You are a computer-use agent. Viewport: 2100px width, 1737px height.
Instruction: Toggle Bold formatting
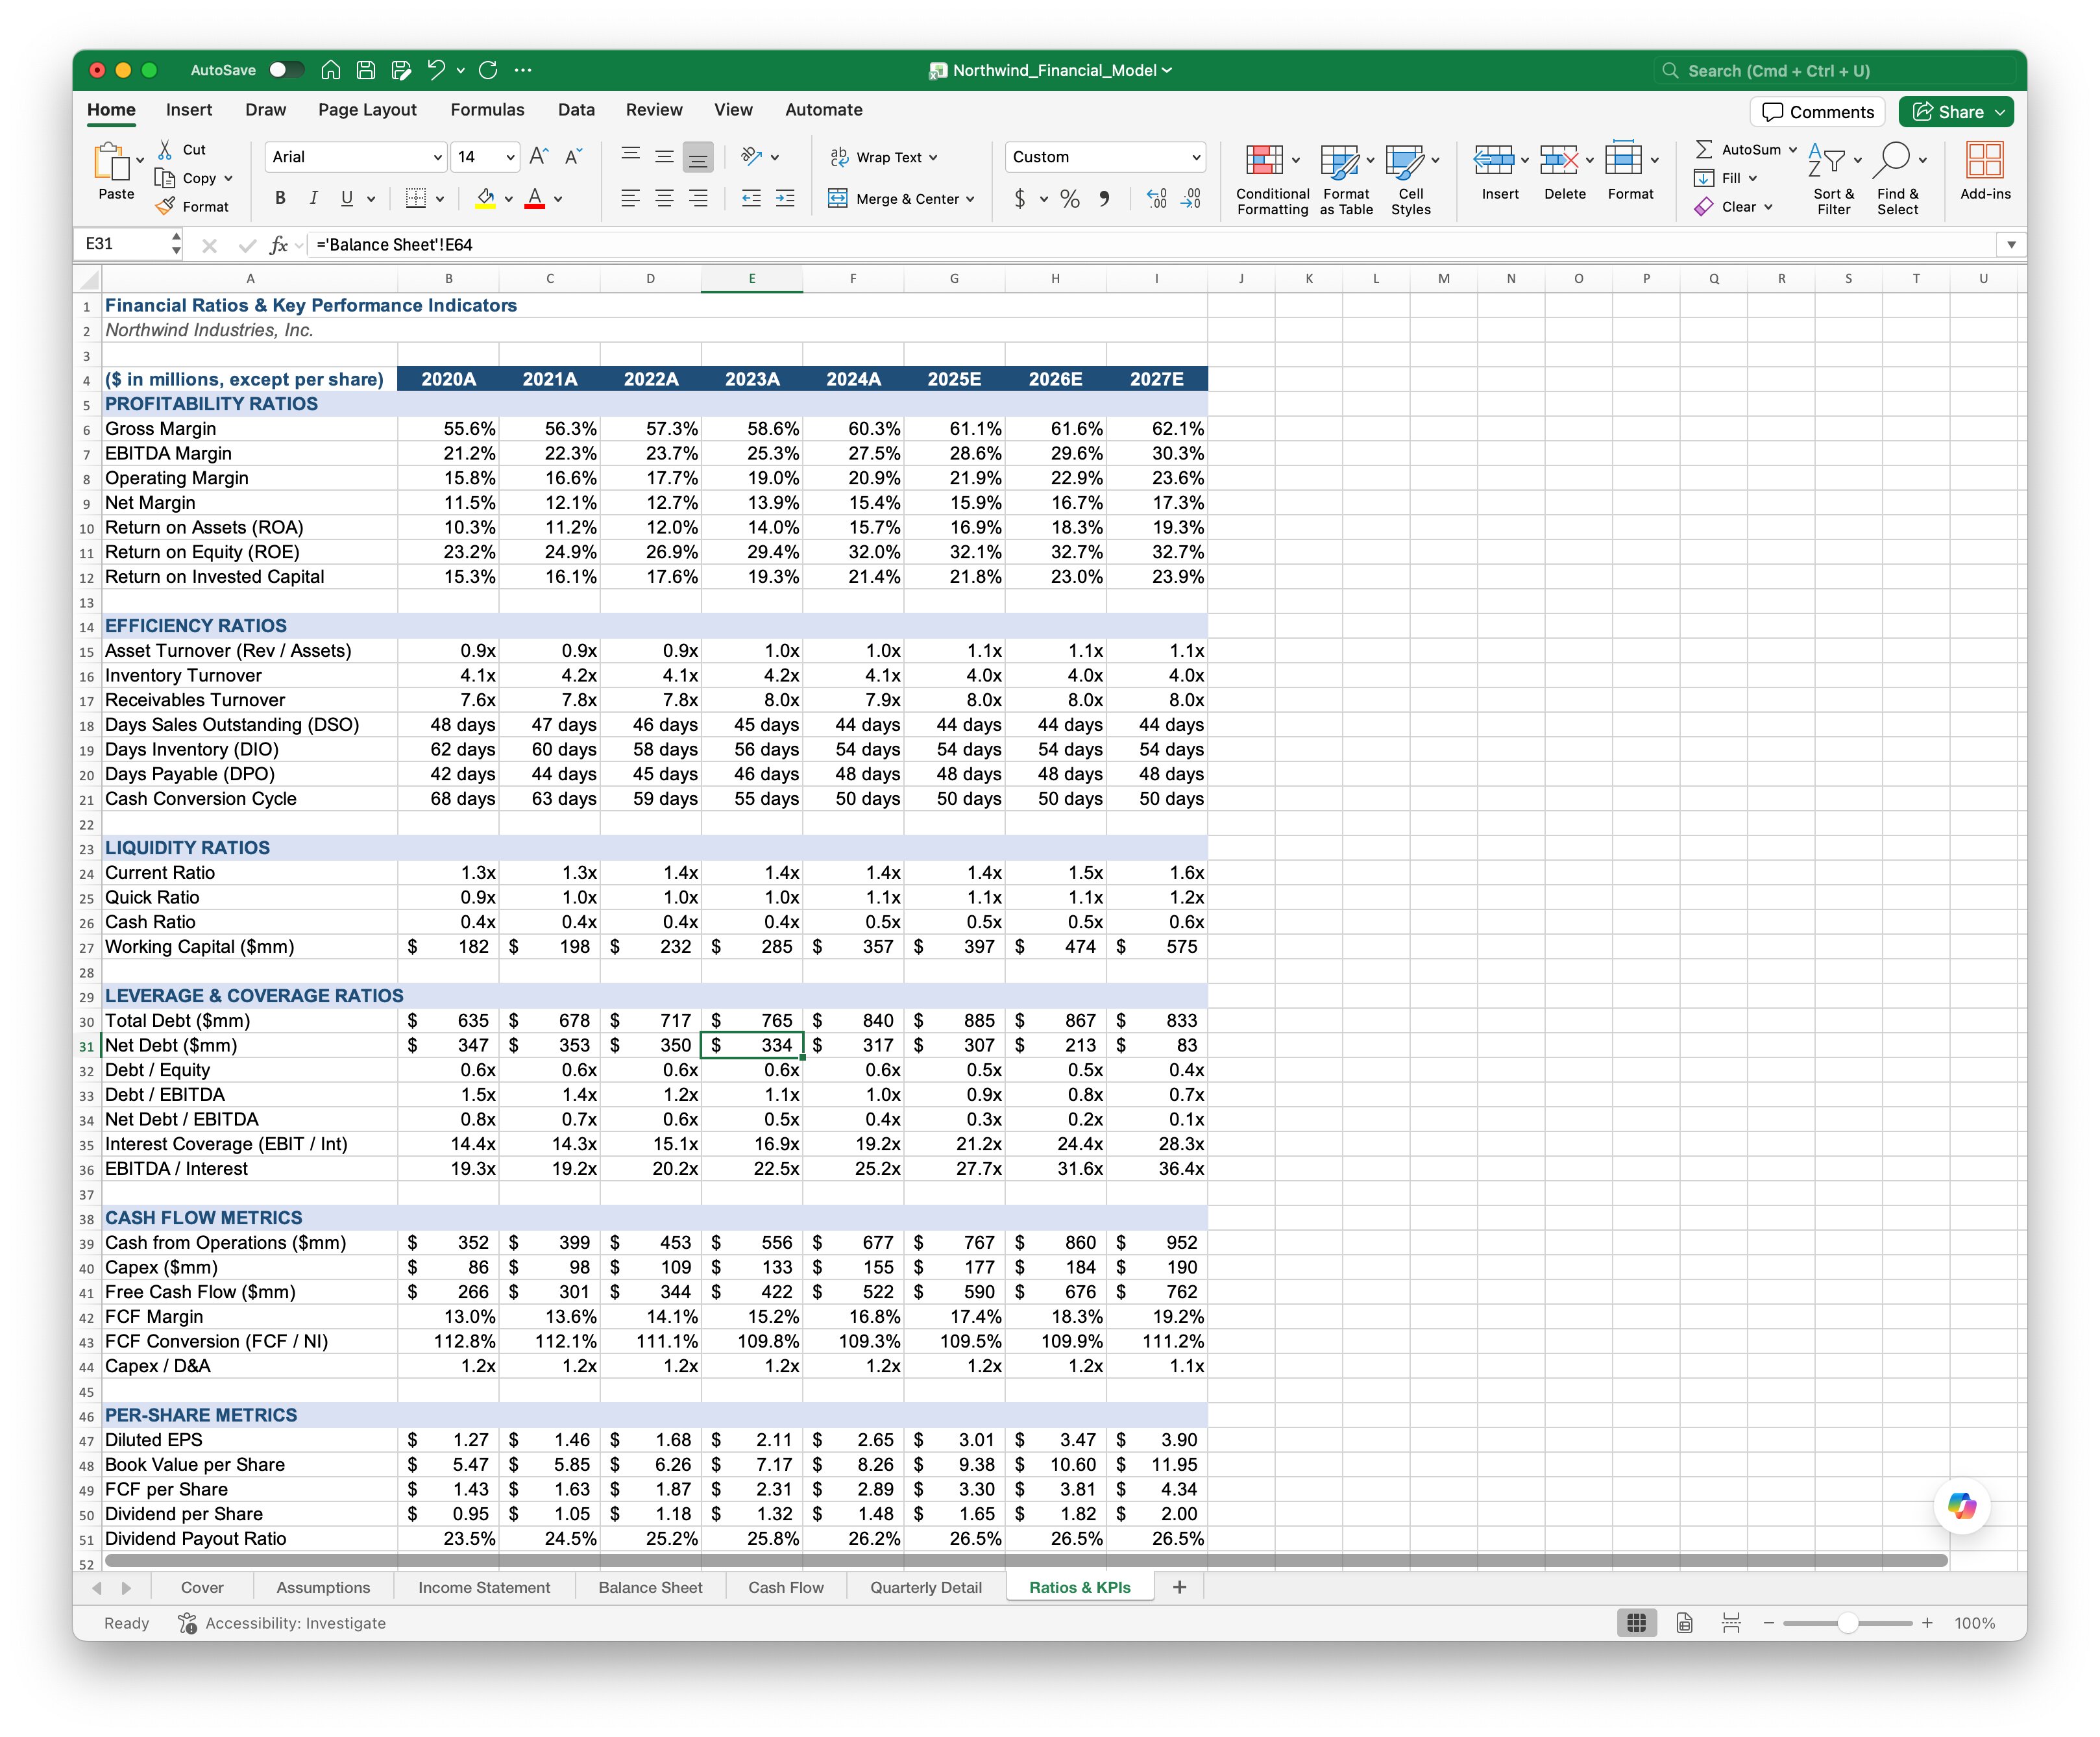tap(281, 199)
